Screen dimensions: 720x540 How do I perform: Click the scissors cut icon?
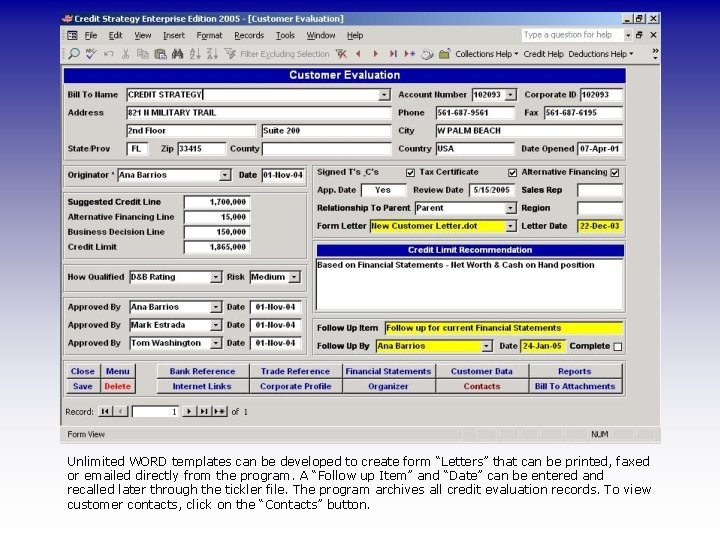[x=125, y=54]
